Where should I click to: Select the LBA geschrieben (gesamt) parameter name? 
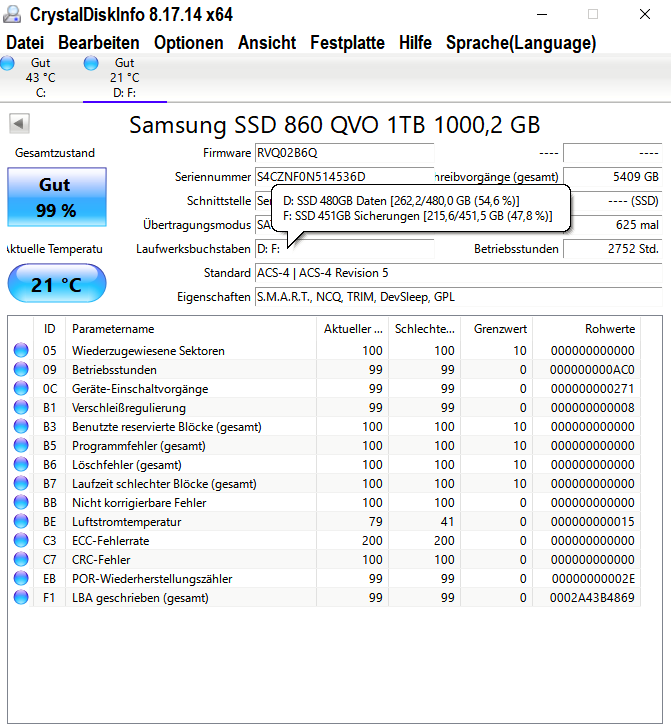pyautogui.click(x=140, y=598)
